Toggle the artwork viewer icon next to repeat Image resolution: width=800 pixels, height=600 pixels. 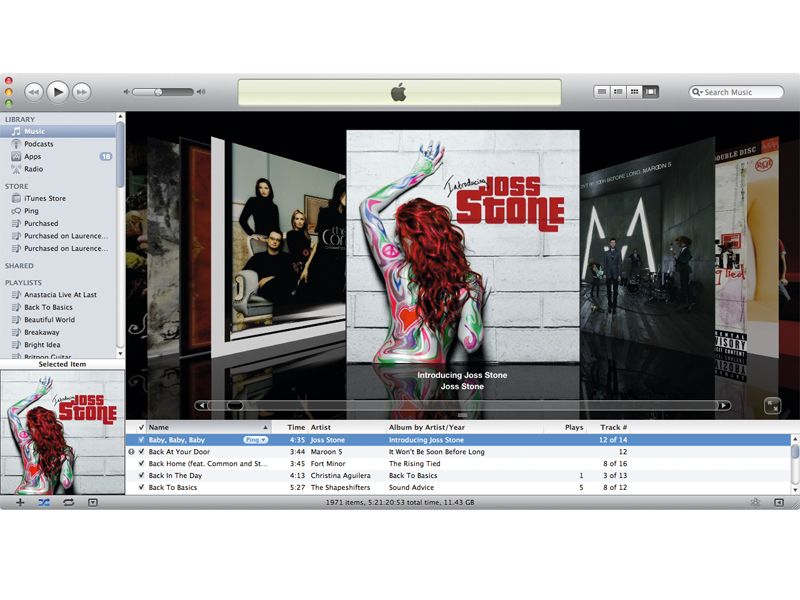coord(92,503)
